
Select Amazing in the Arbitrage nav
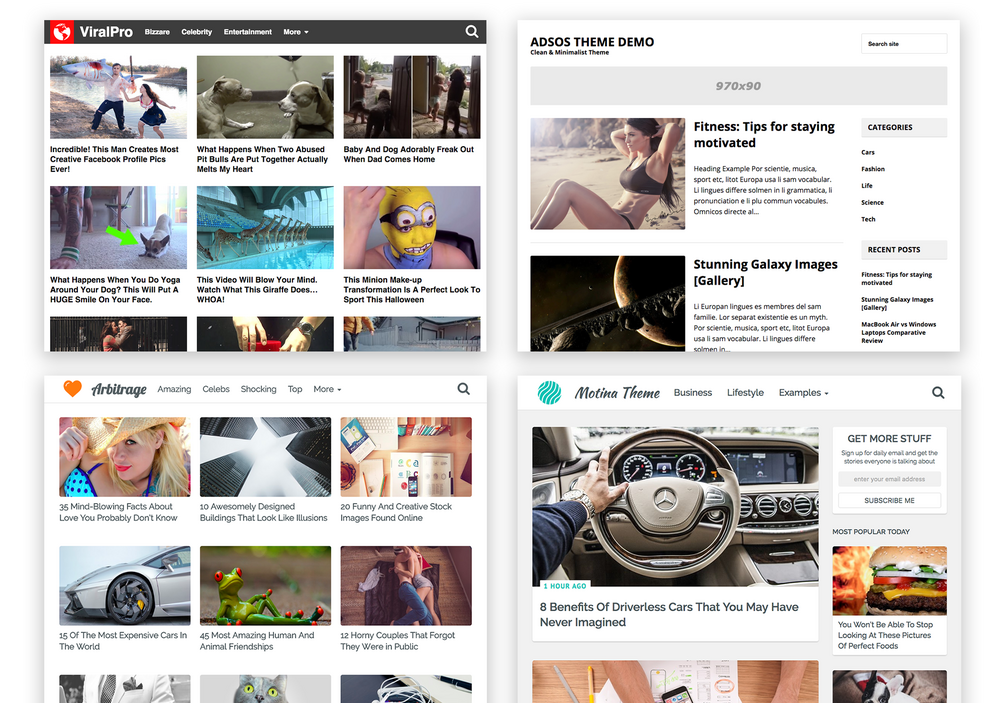click(174, 389)
